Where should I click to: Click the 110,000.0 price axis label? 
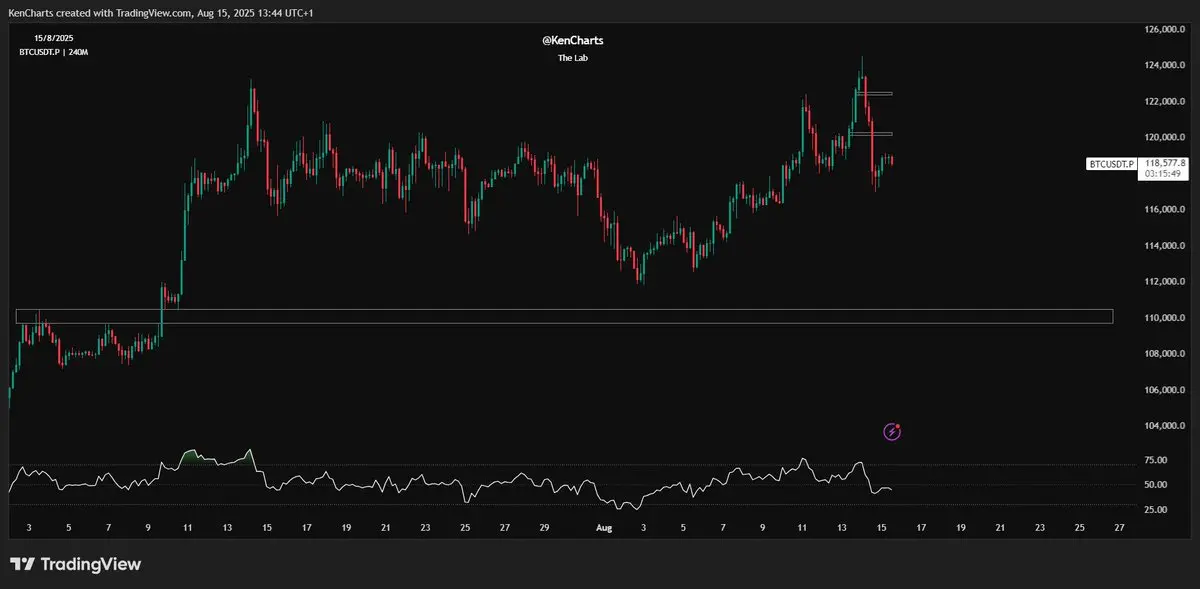tap(1165, 318)
